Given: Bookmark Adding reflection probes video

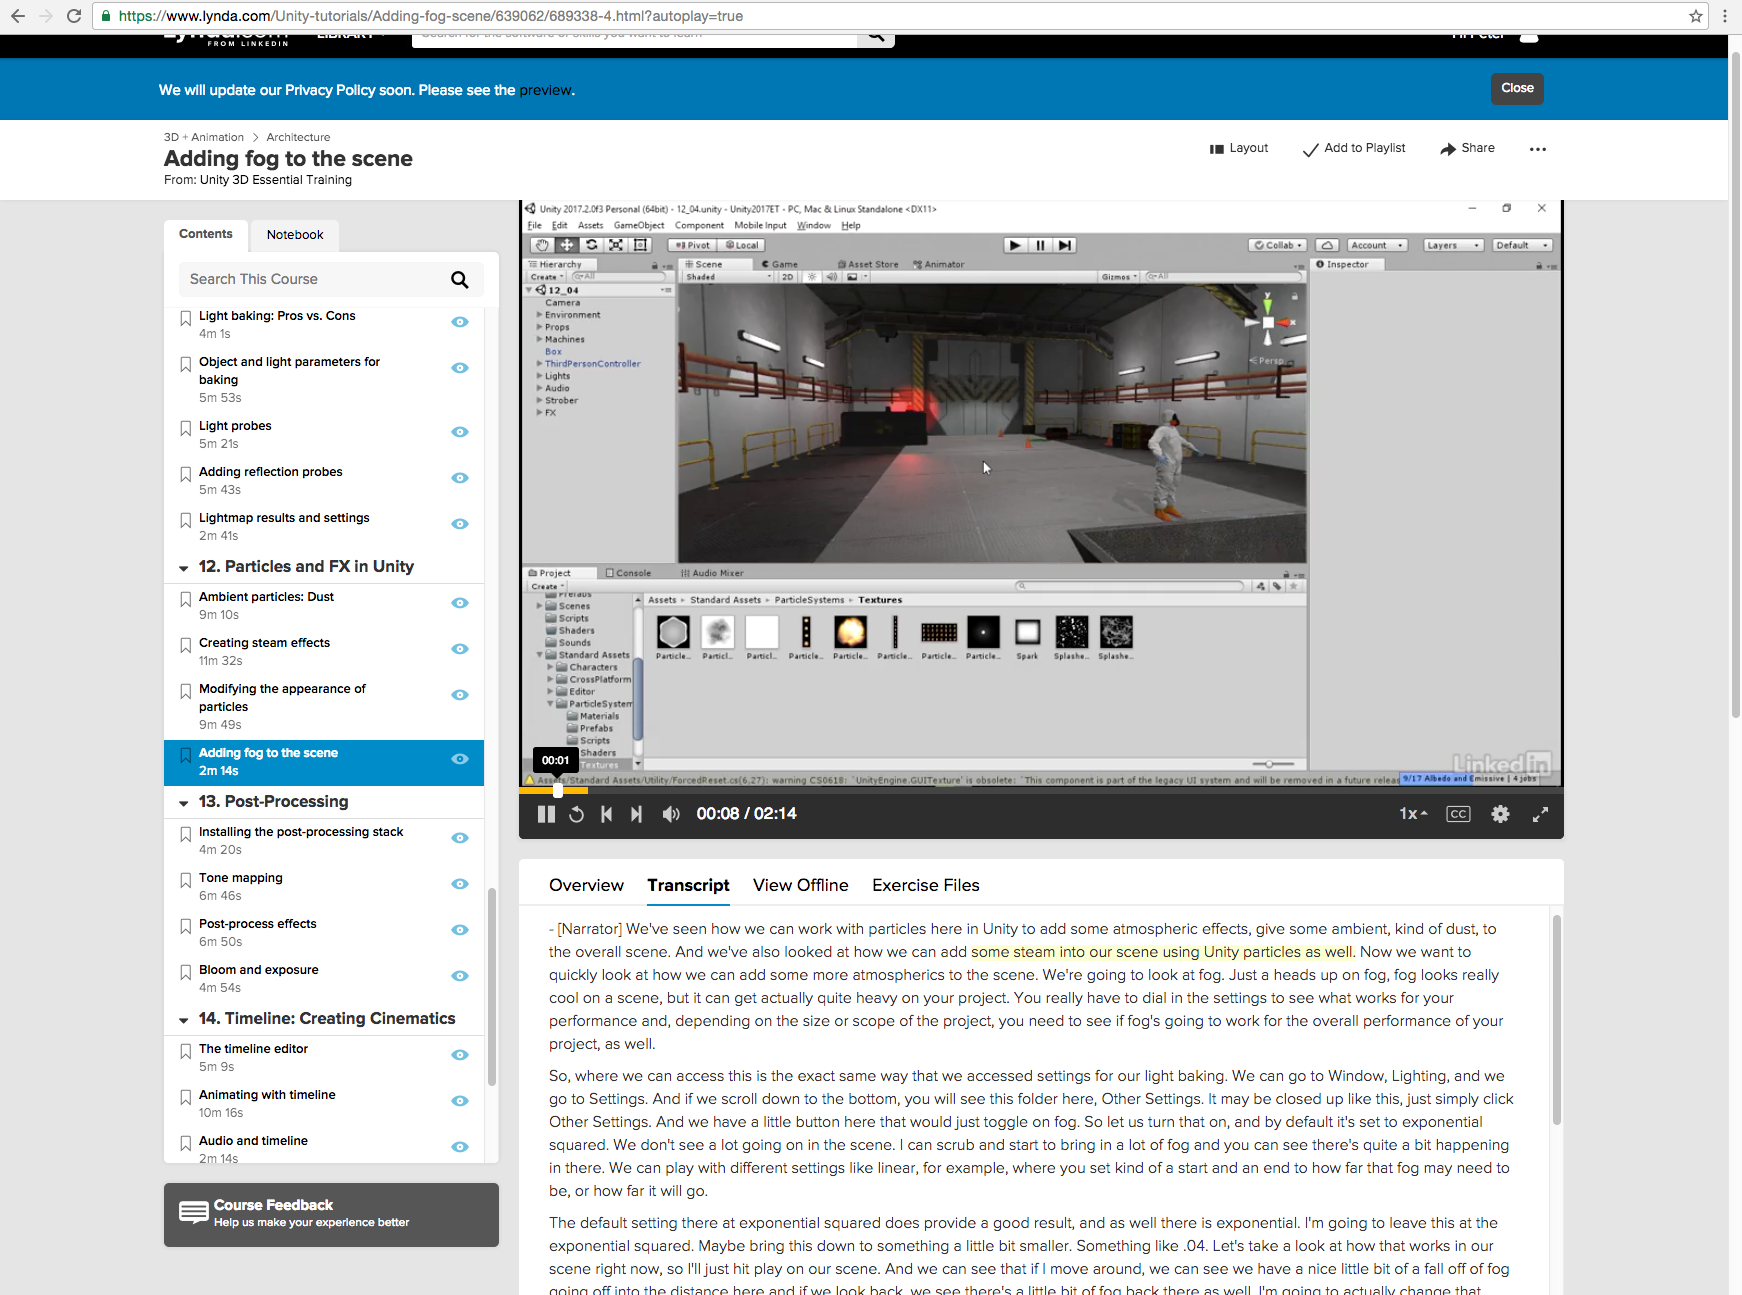Looking at the screenshot, I should click(185, 475).
